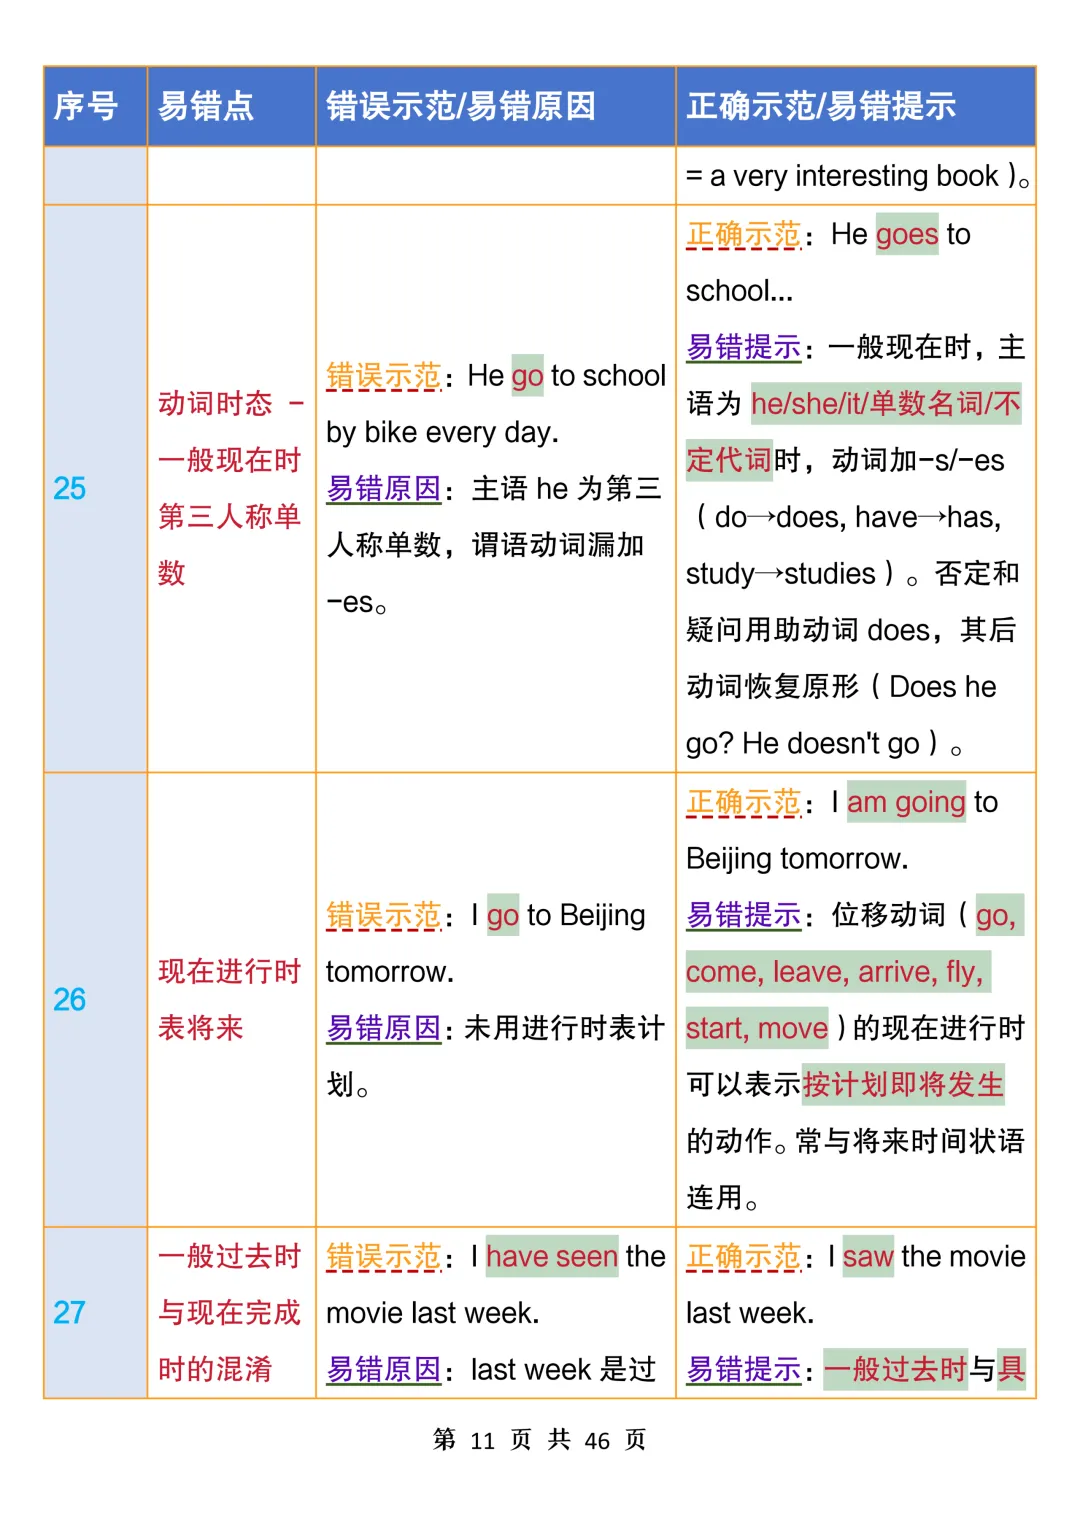1080x1527 pixels.
Task: Click 'study→studies' text
Action: [x=781, y=573]
